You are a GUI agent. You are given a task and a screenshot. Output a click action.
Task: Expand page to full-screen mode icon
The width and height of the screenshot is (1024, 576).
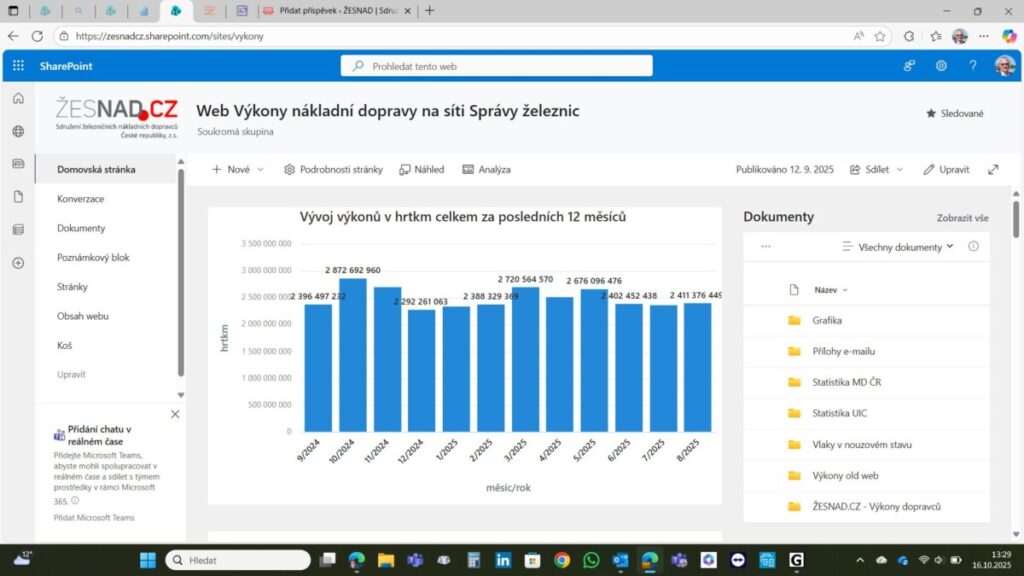(x=993, y=170)
